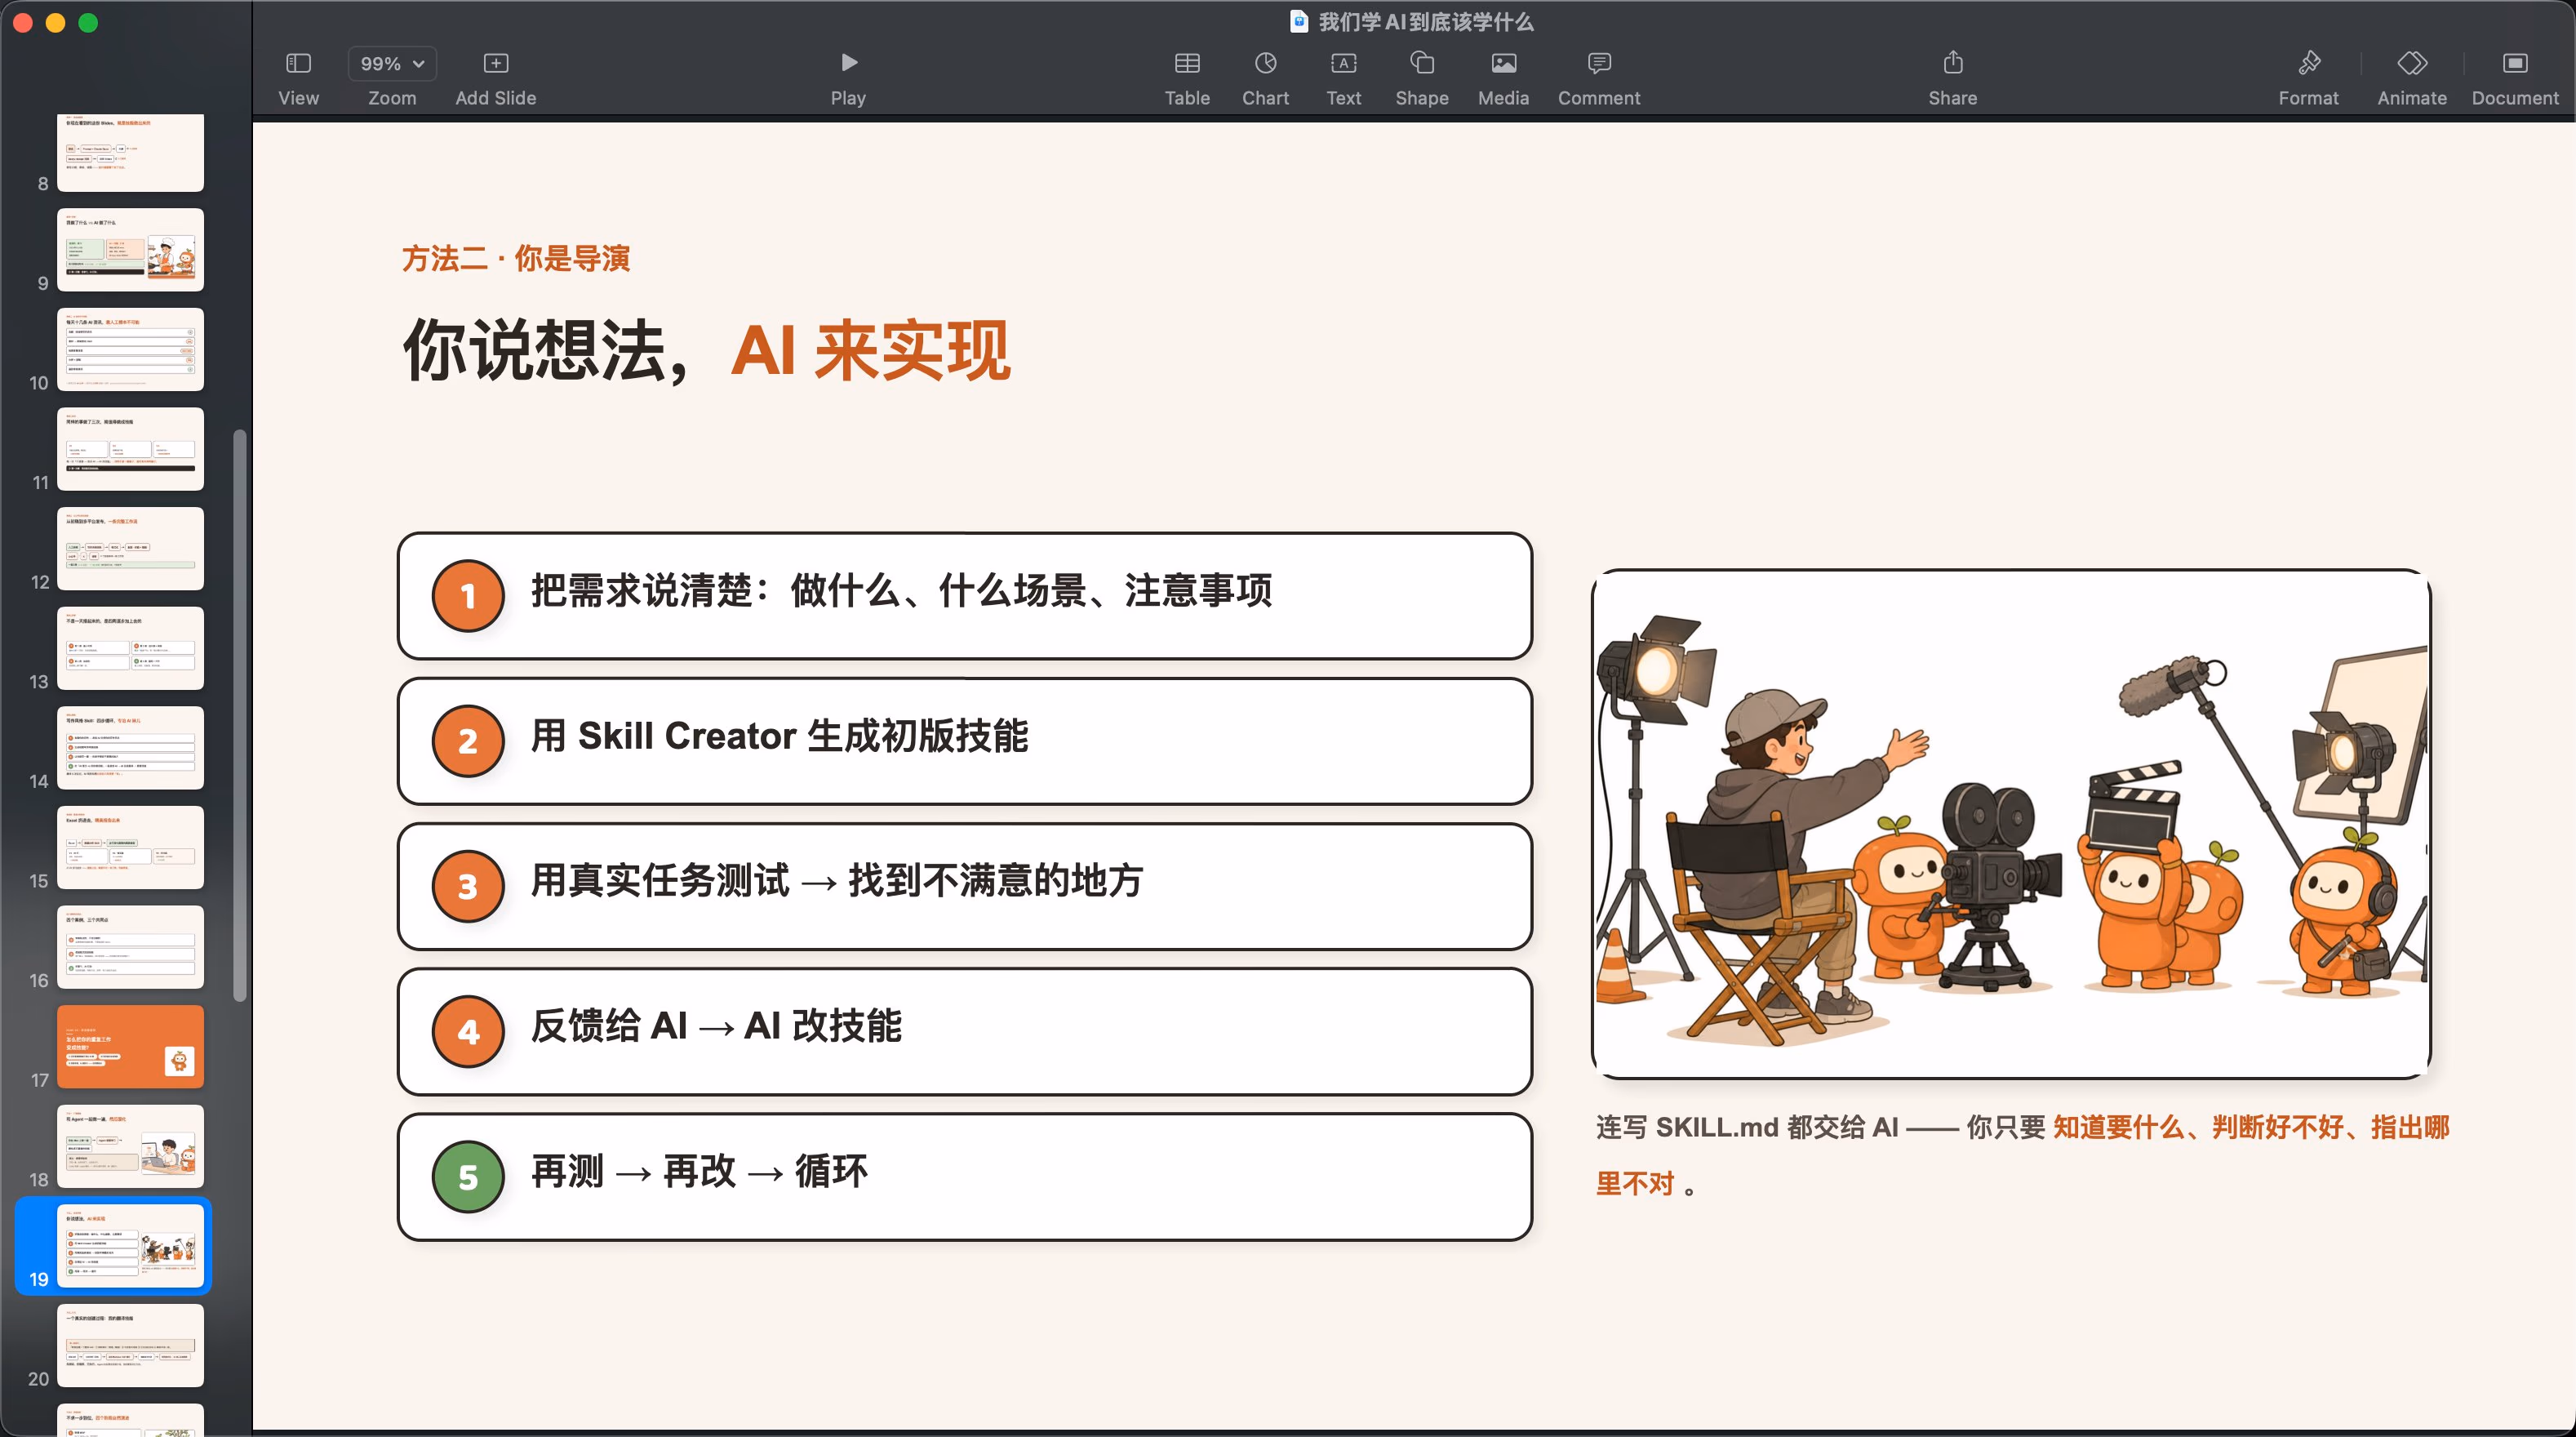Select slide 9 thumbnail
This screenshot has width=2576, height=1437.
tap(130, 250)
